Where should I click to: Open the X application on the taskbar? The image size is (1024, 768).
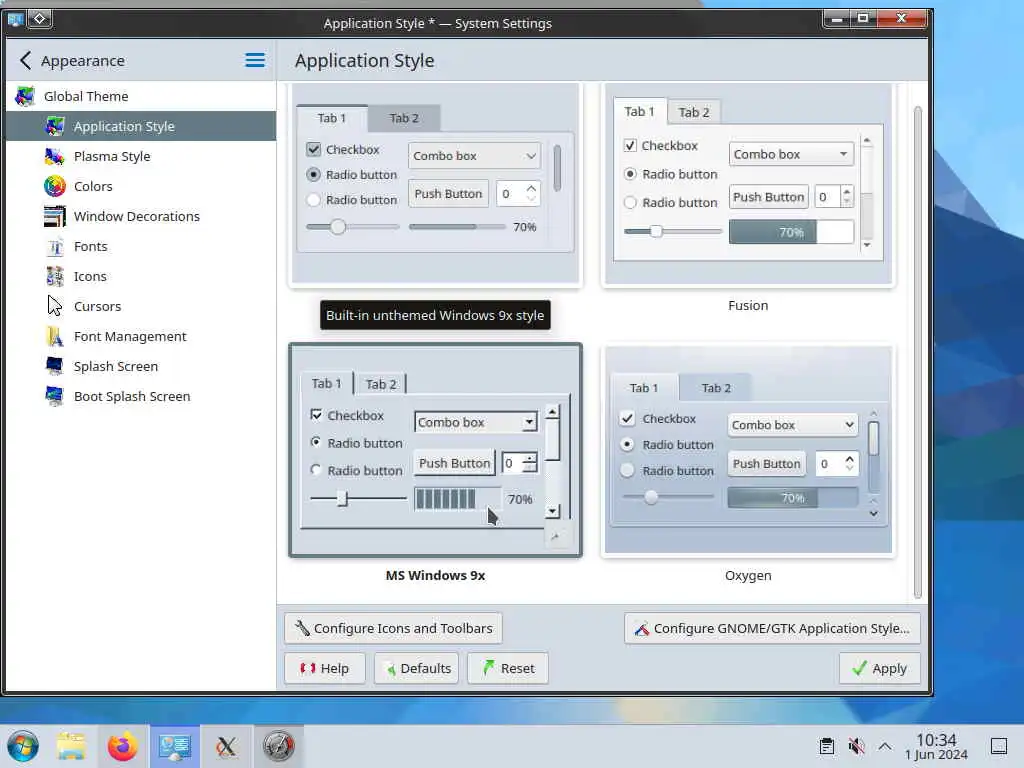(226, 746)
